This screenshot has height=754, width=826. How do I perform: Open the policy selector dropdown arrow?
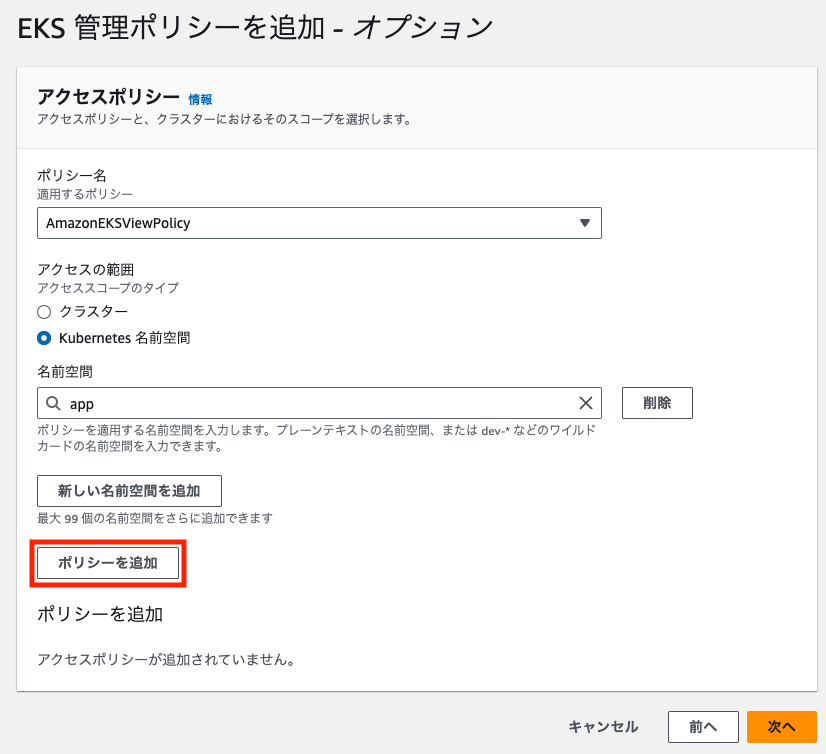click(585, 223)
